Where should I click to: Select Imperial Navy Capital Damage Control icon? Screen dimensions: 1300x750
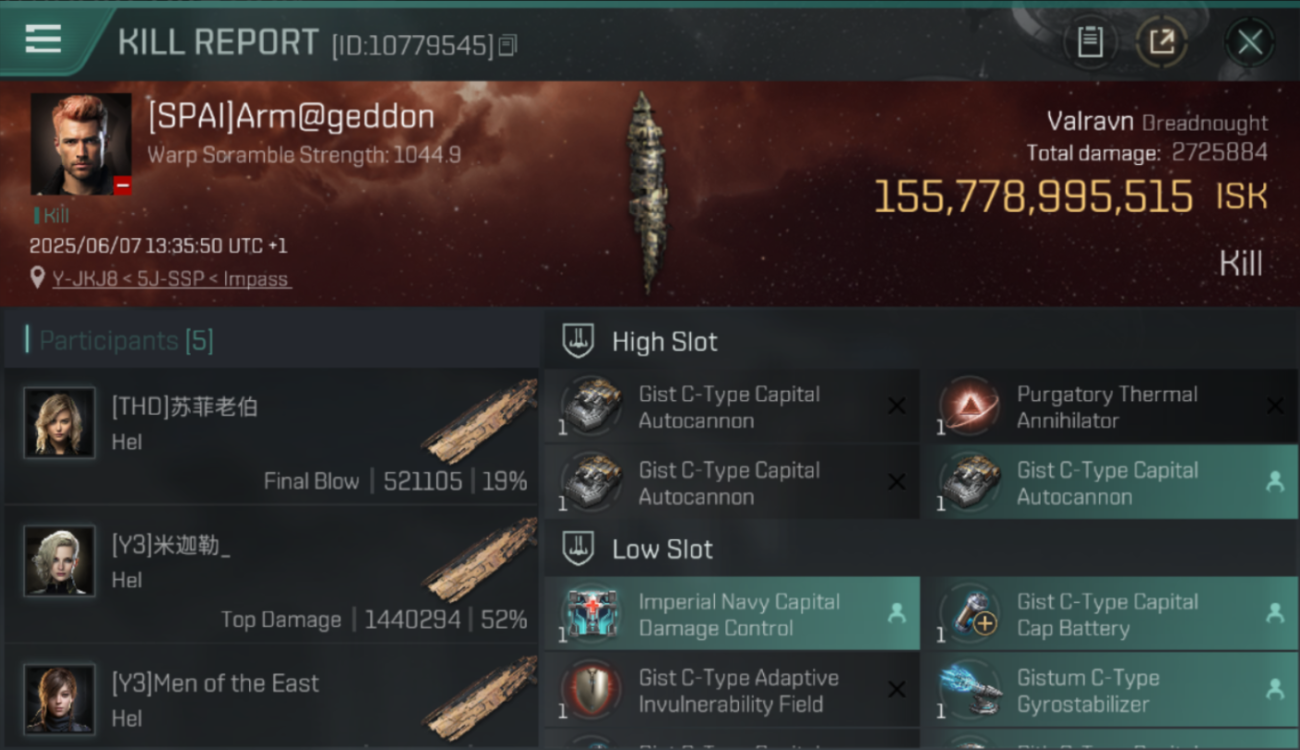[592, 615]
